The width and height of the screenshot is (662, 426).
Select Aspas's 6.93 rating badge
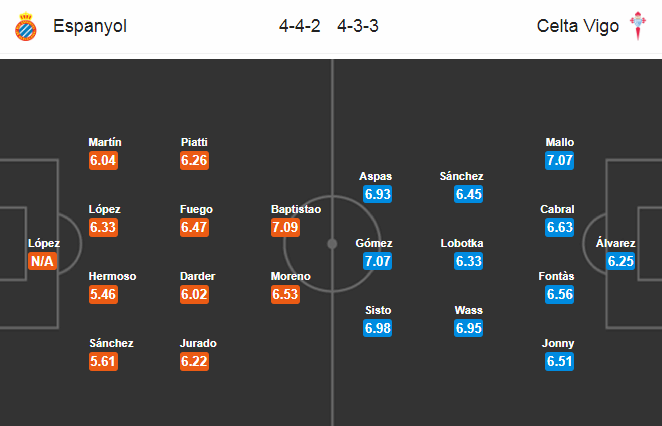coord(377,194)
